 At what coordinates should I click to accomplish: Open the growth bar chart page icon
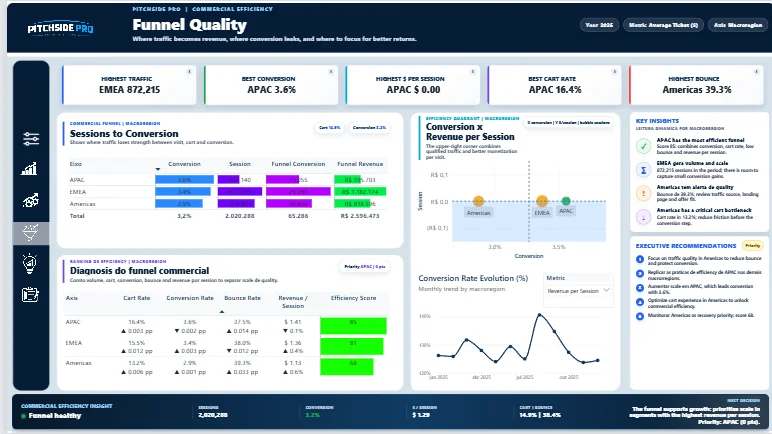click(30, 169)
